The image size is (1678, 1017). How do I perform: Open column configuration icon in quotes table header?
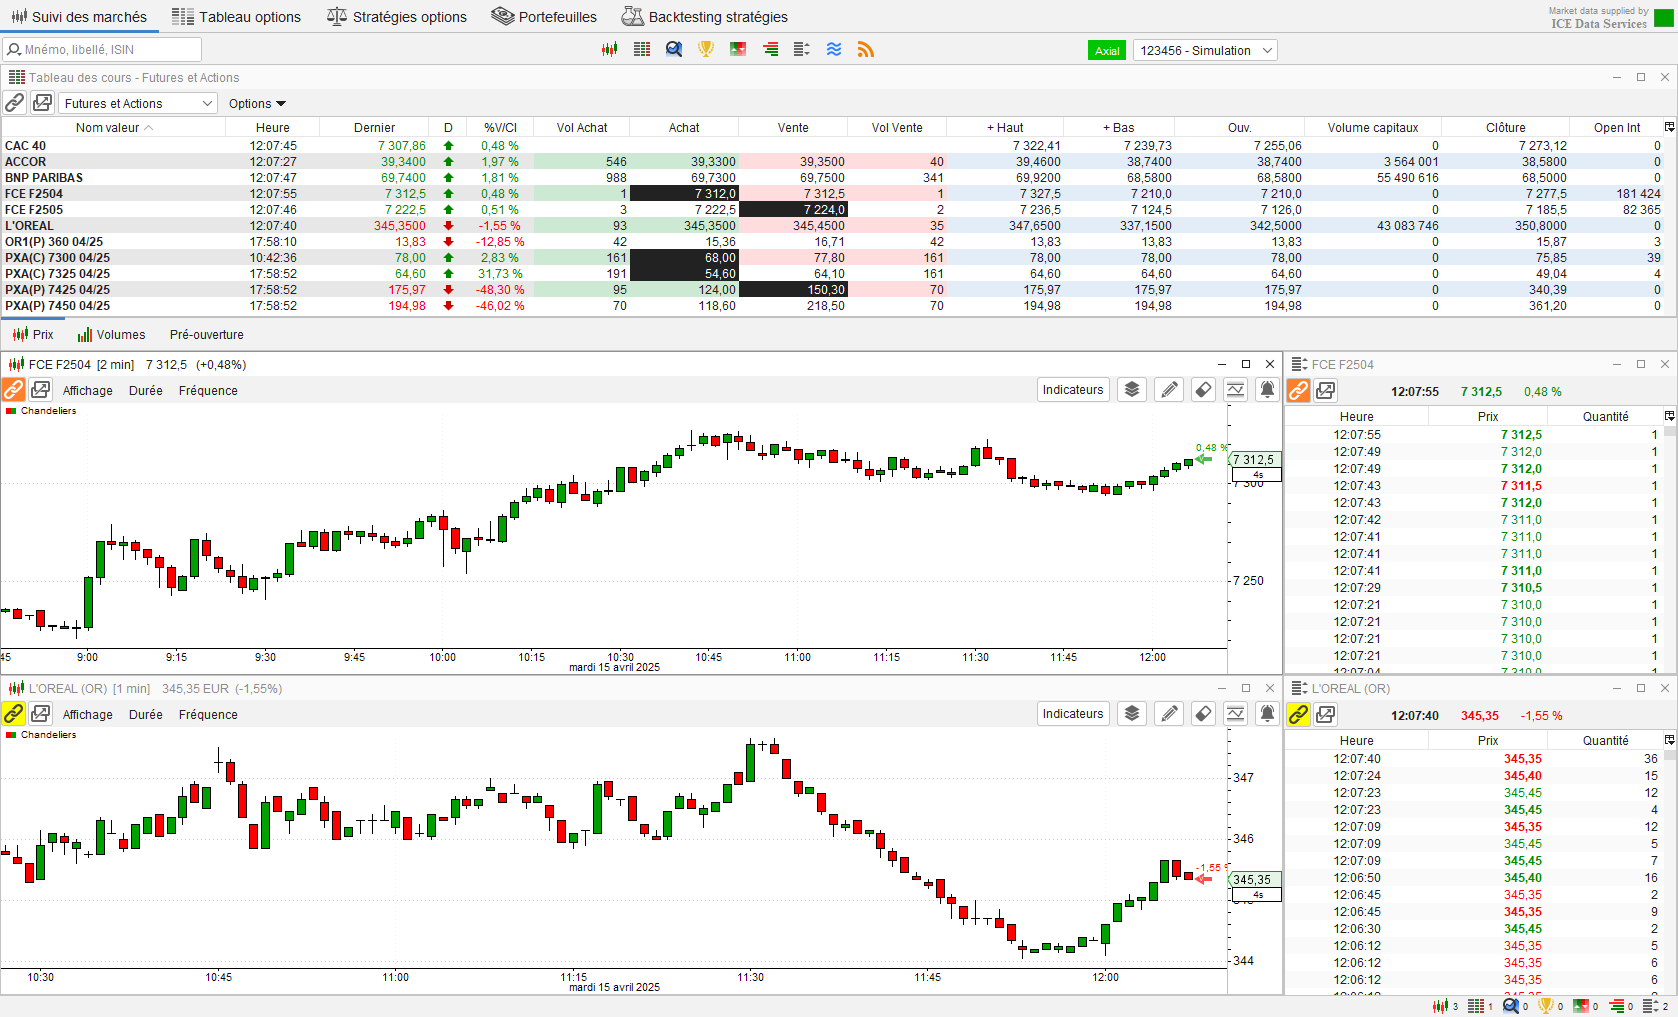pyautogui.click(x=1669, y=127)
